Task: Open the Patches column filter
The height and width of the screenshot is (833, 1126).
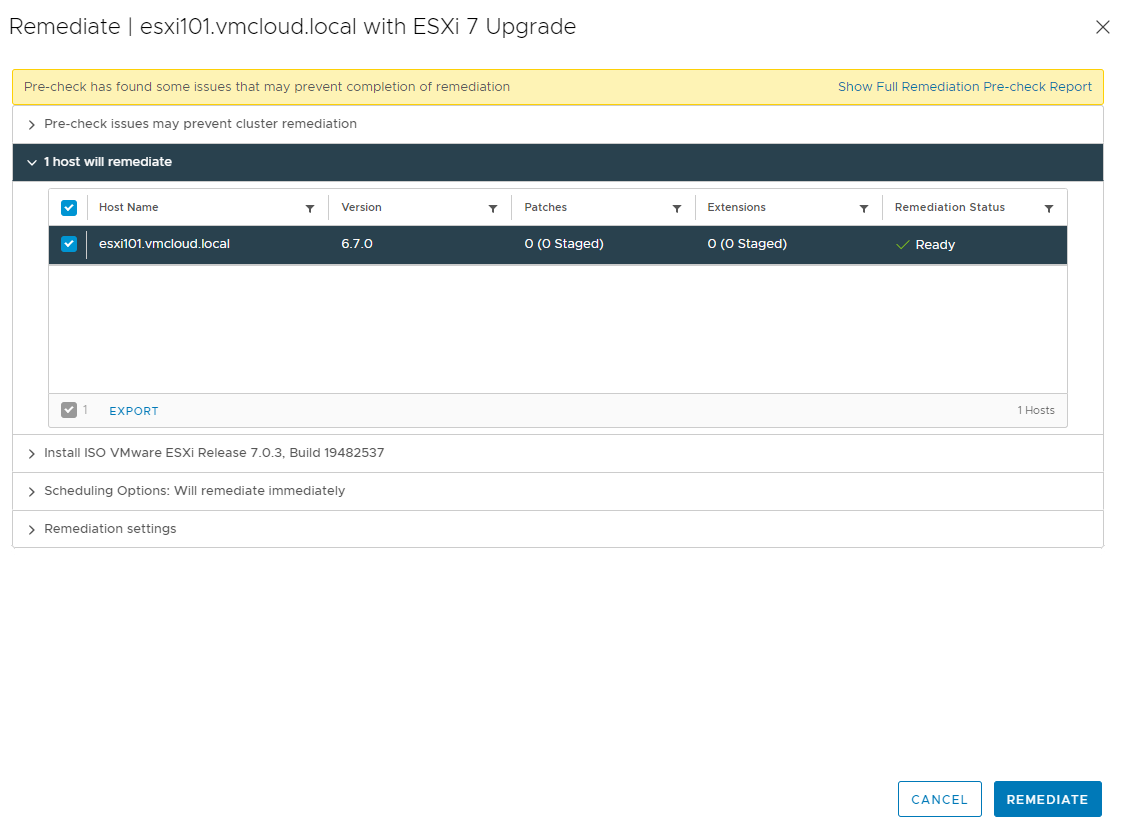Action: coord(677,207)
